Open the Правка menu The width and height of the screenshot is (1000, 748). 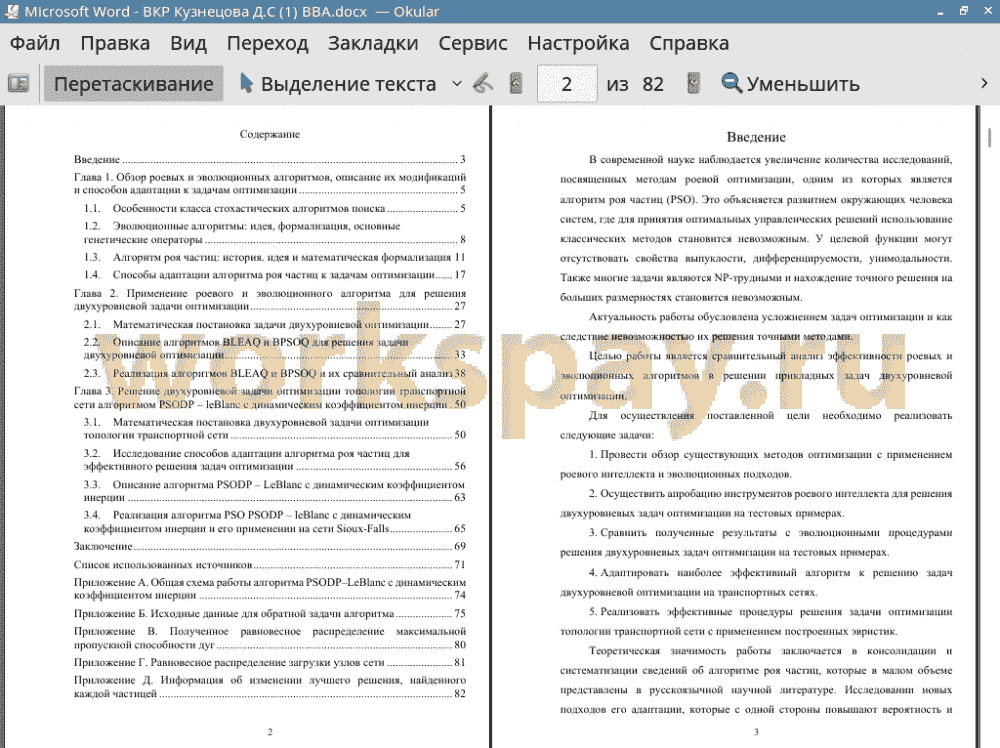tap(115, 43)
